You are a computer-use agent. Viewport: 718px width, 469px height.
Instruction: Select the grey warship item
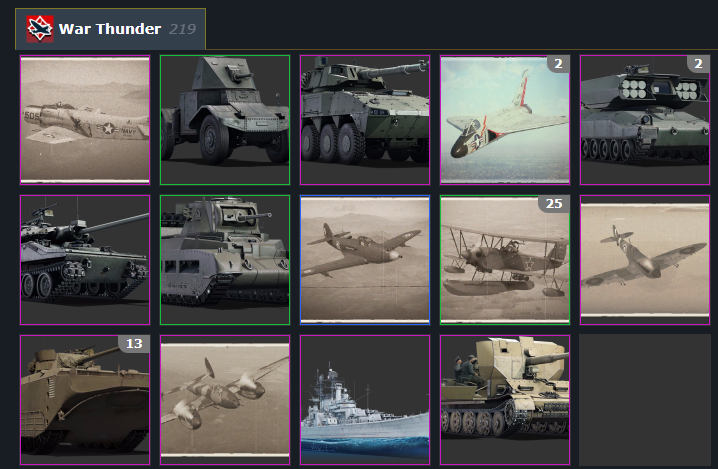[x=365, y=400]
